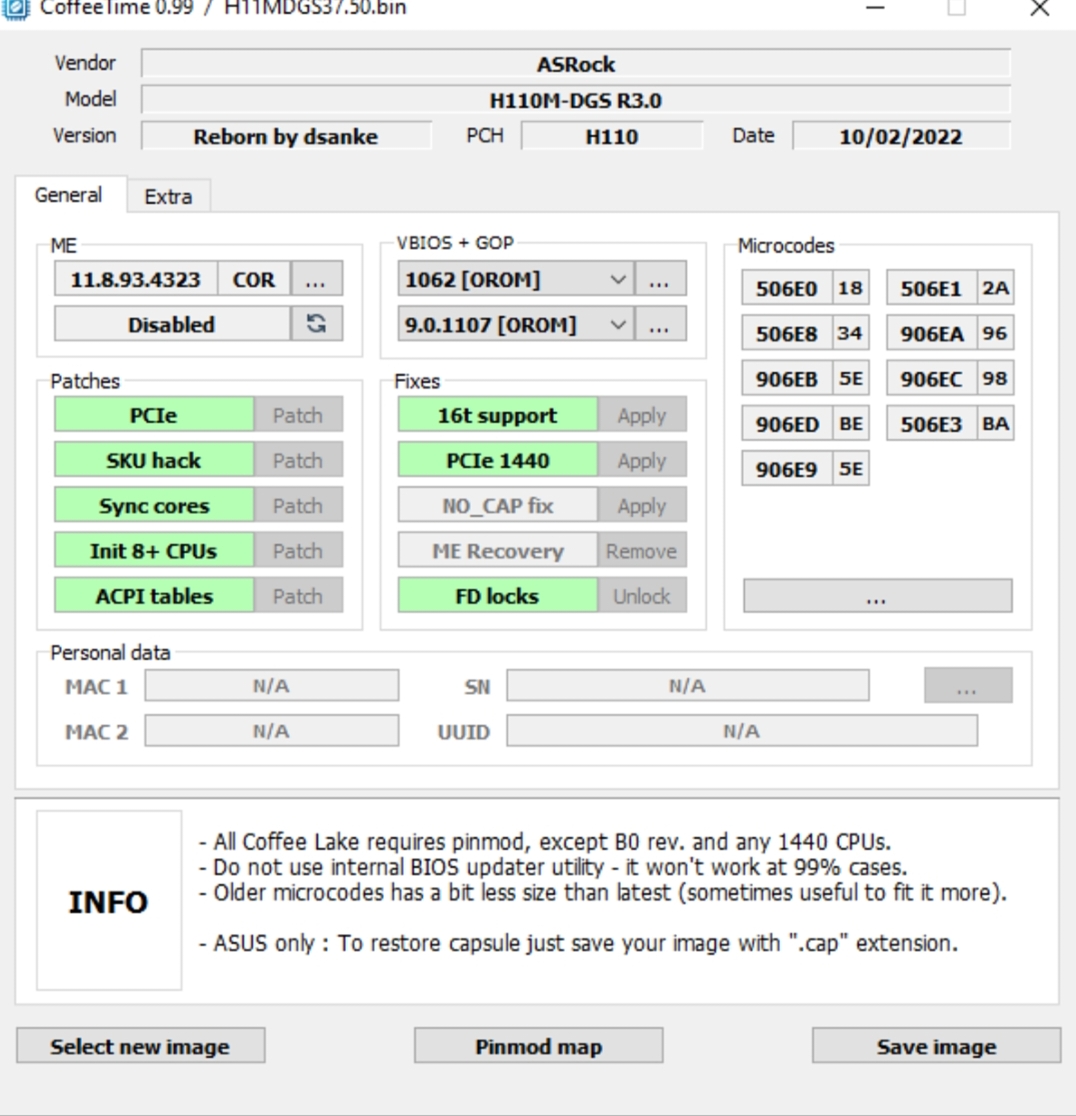The height and width of the screenshot is (1116, 1076).
Task: Toggle the FD locks indicator
Action: pos(497,596)
